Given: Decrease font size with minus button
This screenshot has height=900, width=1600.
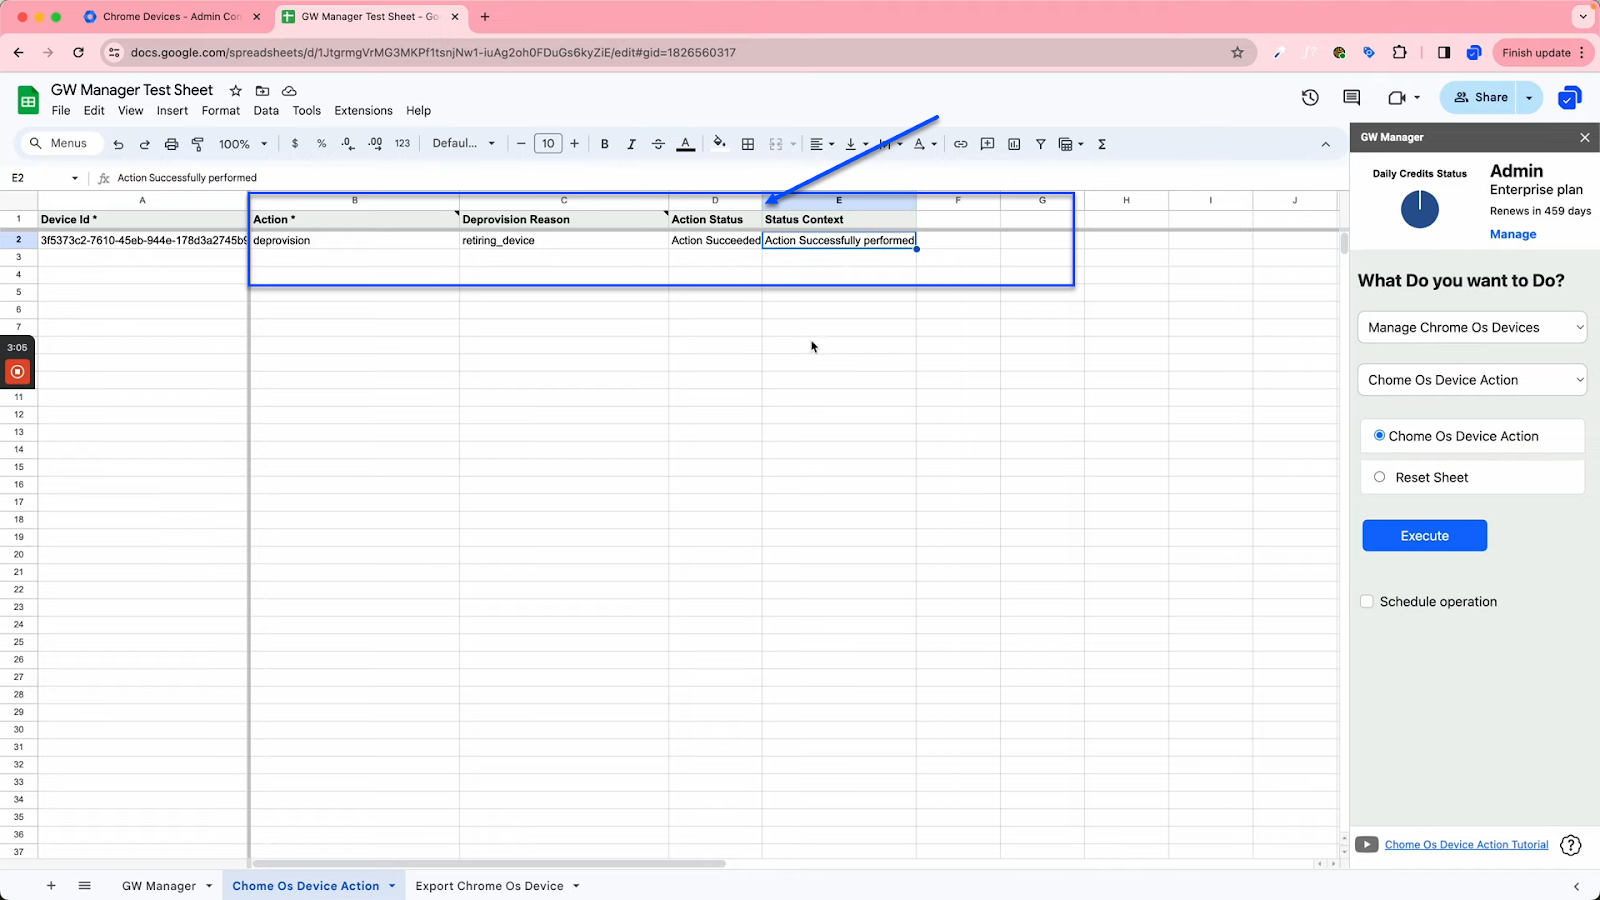Looking at the screenshot, I should [x=521, y=144].
